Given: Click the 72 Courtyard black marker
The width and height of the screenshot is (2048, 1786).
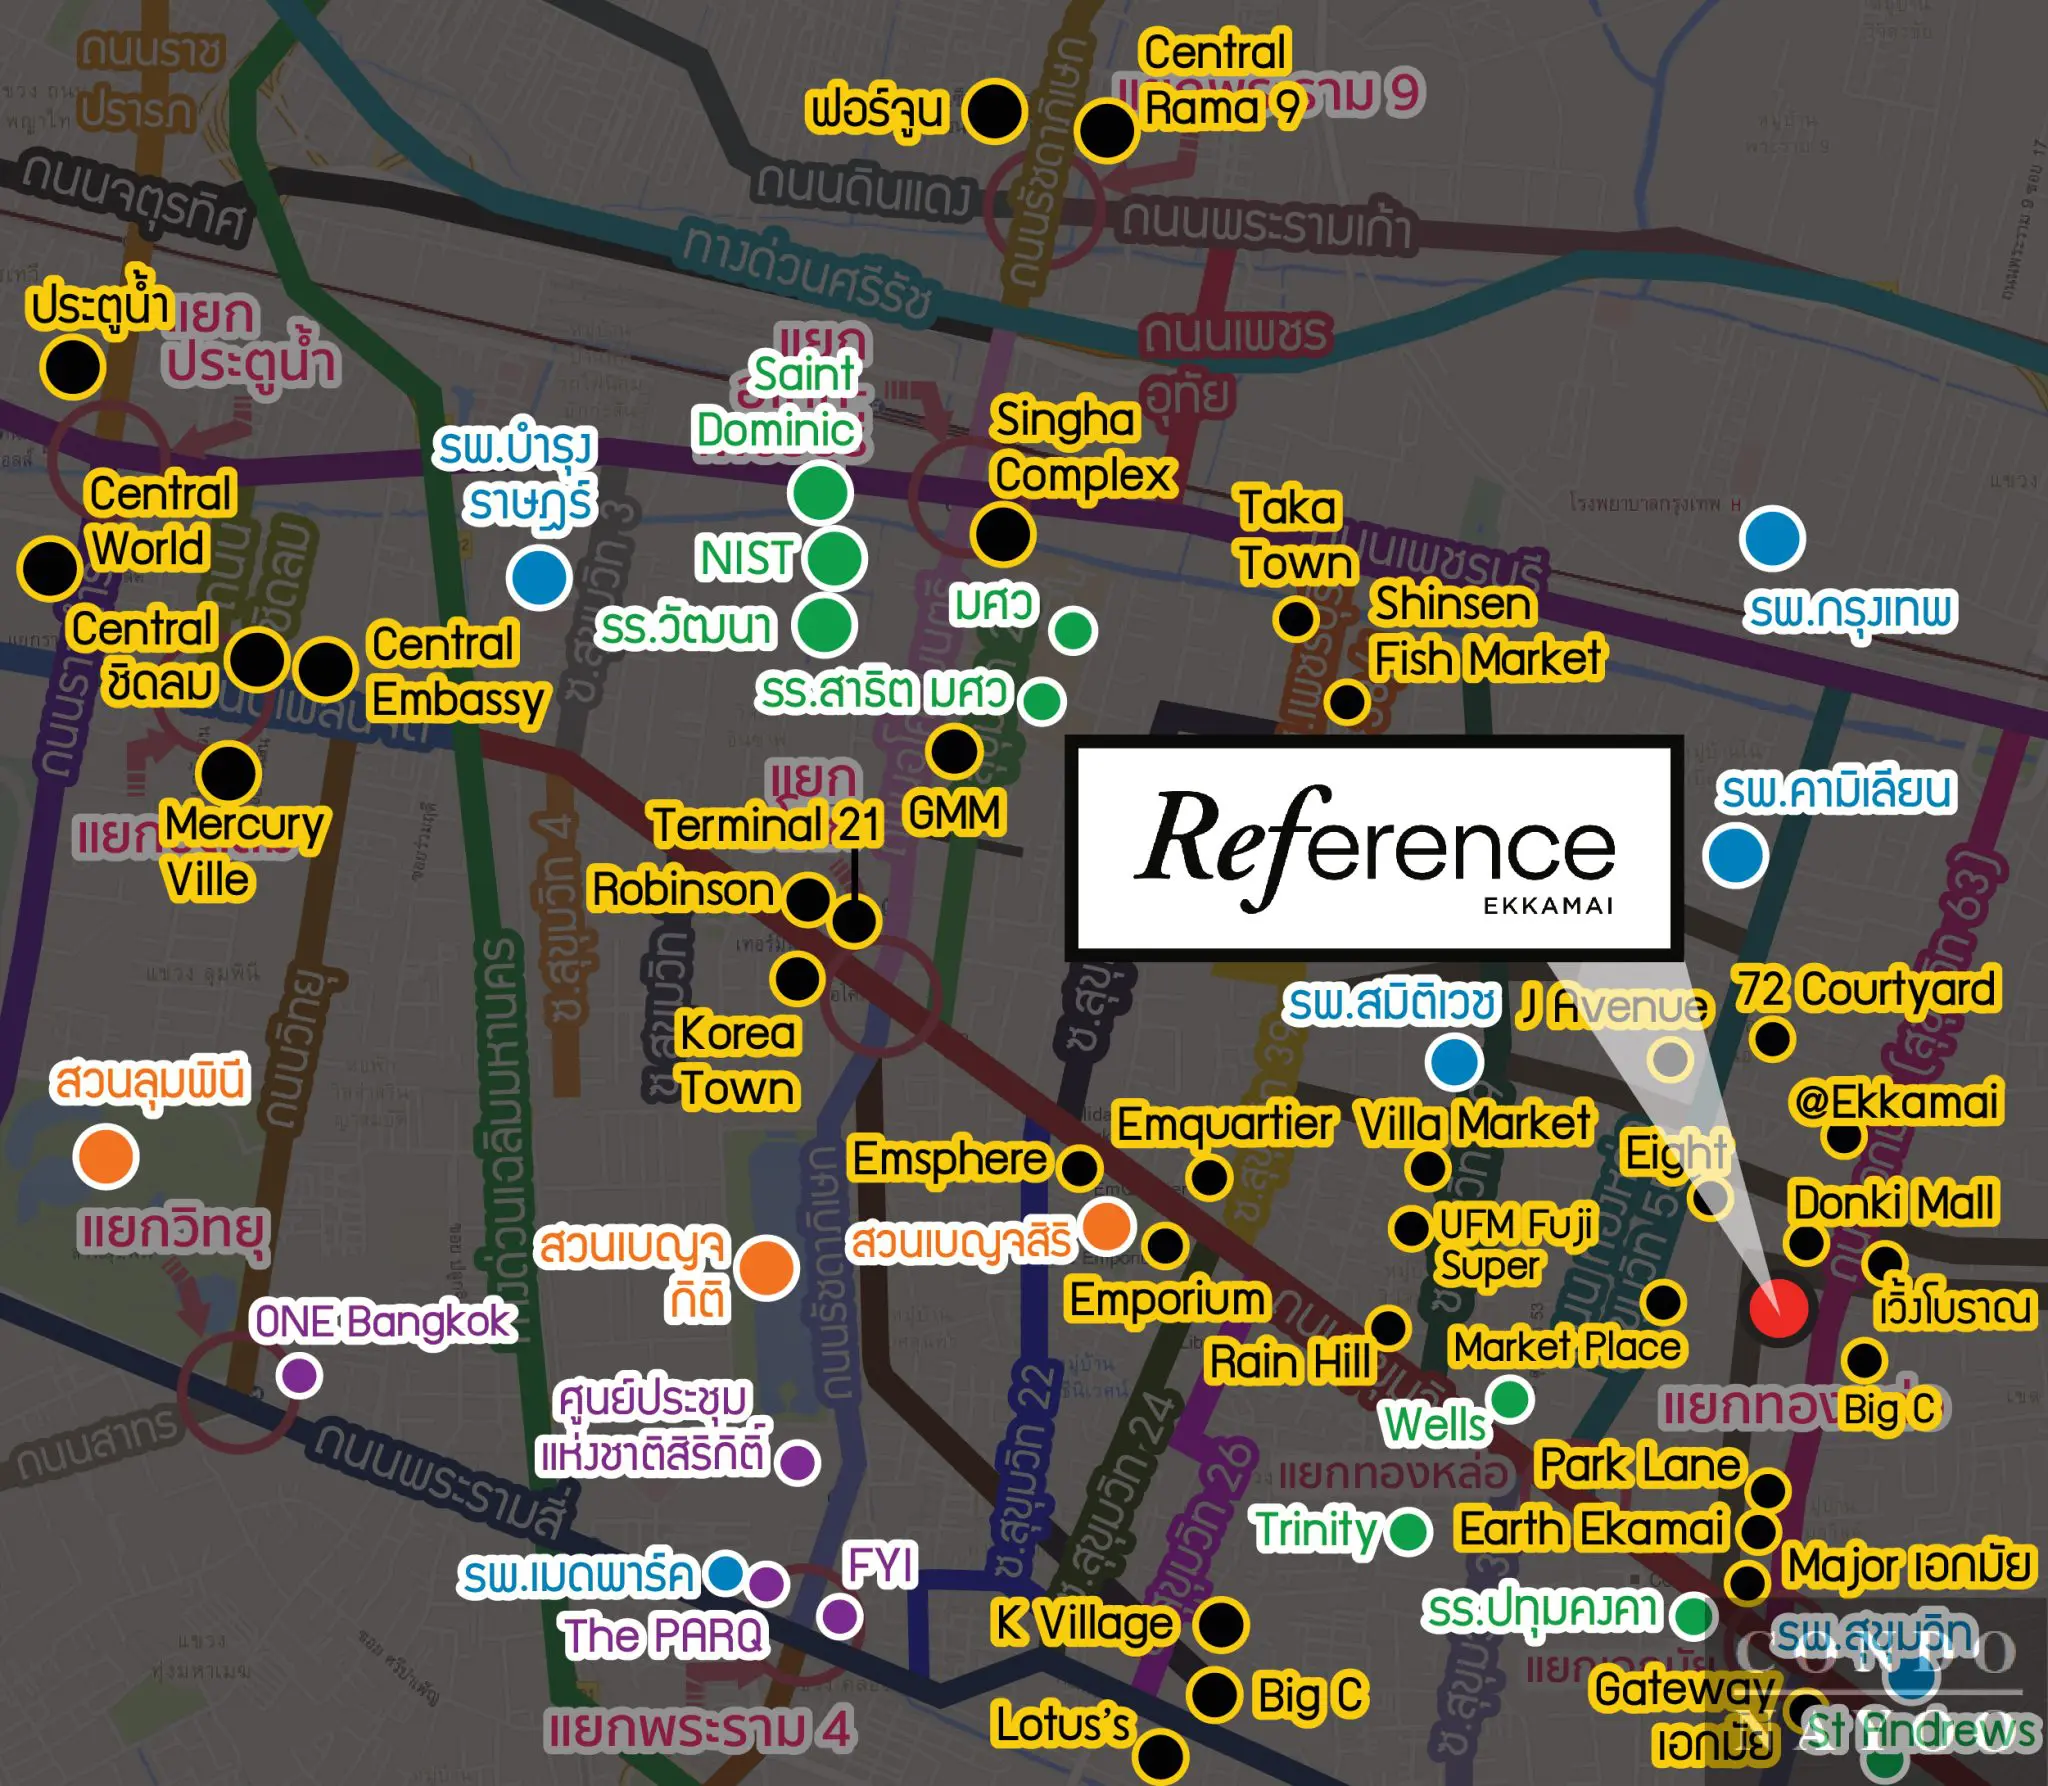Looking at the screenshot, I should (1771, 1040).
